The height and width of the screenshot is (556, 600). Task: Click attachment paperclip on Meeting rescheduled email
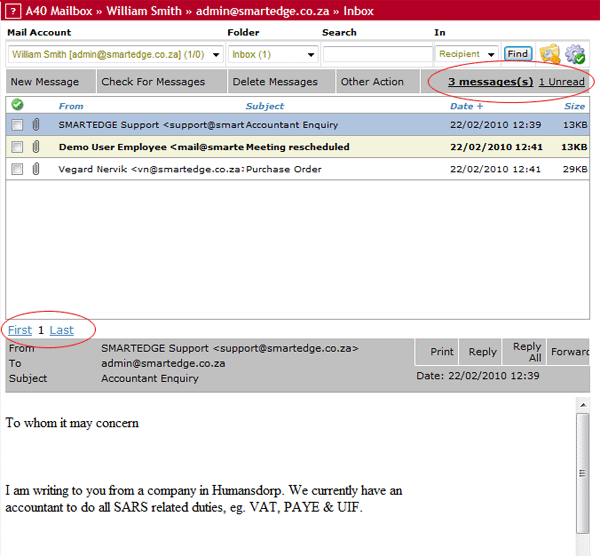click(x=36, y=147)
